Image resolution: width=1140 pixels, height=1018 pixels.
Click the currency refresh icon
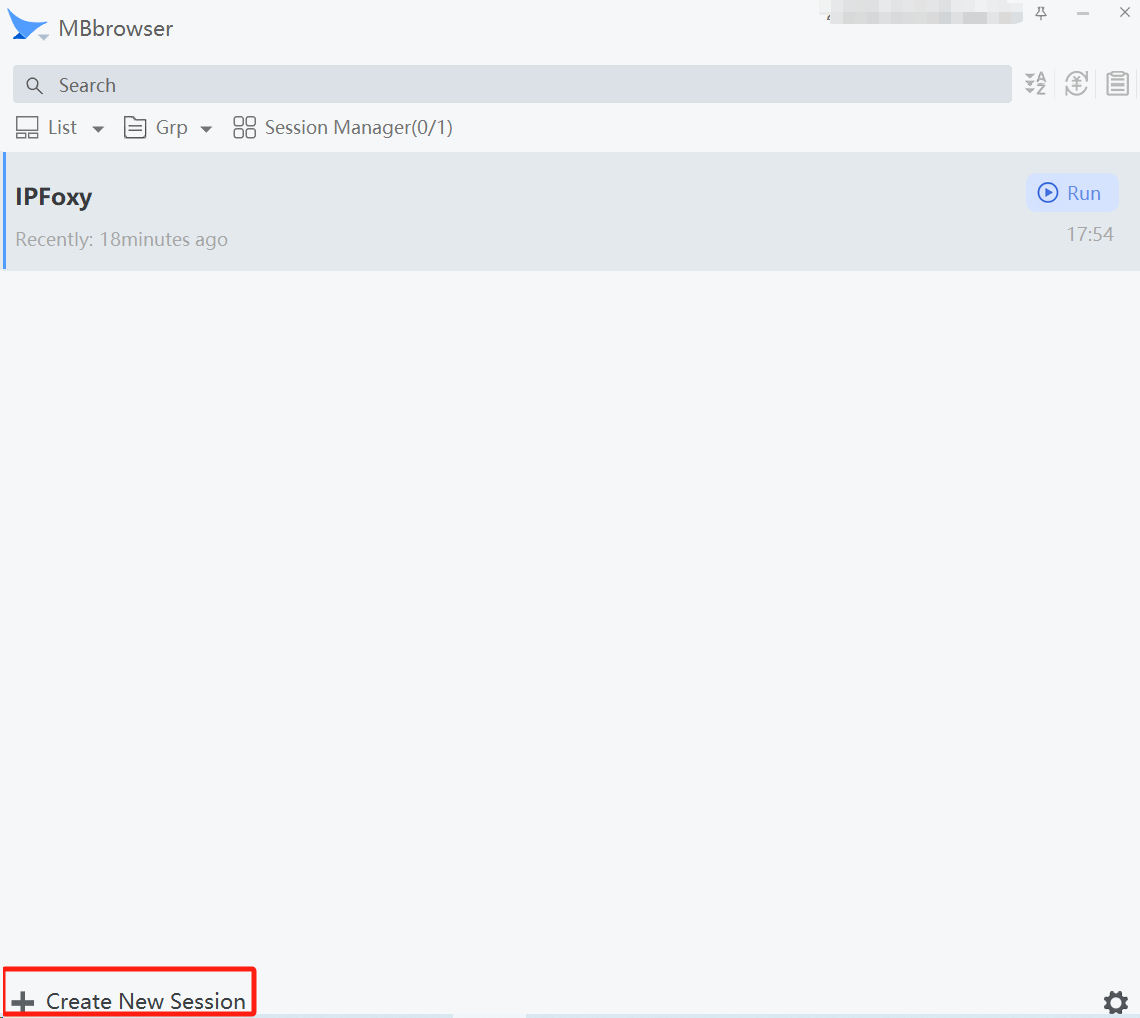pos(1076,84)
